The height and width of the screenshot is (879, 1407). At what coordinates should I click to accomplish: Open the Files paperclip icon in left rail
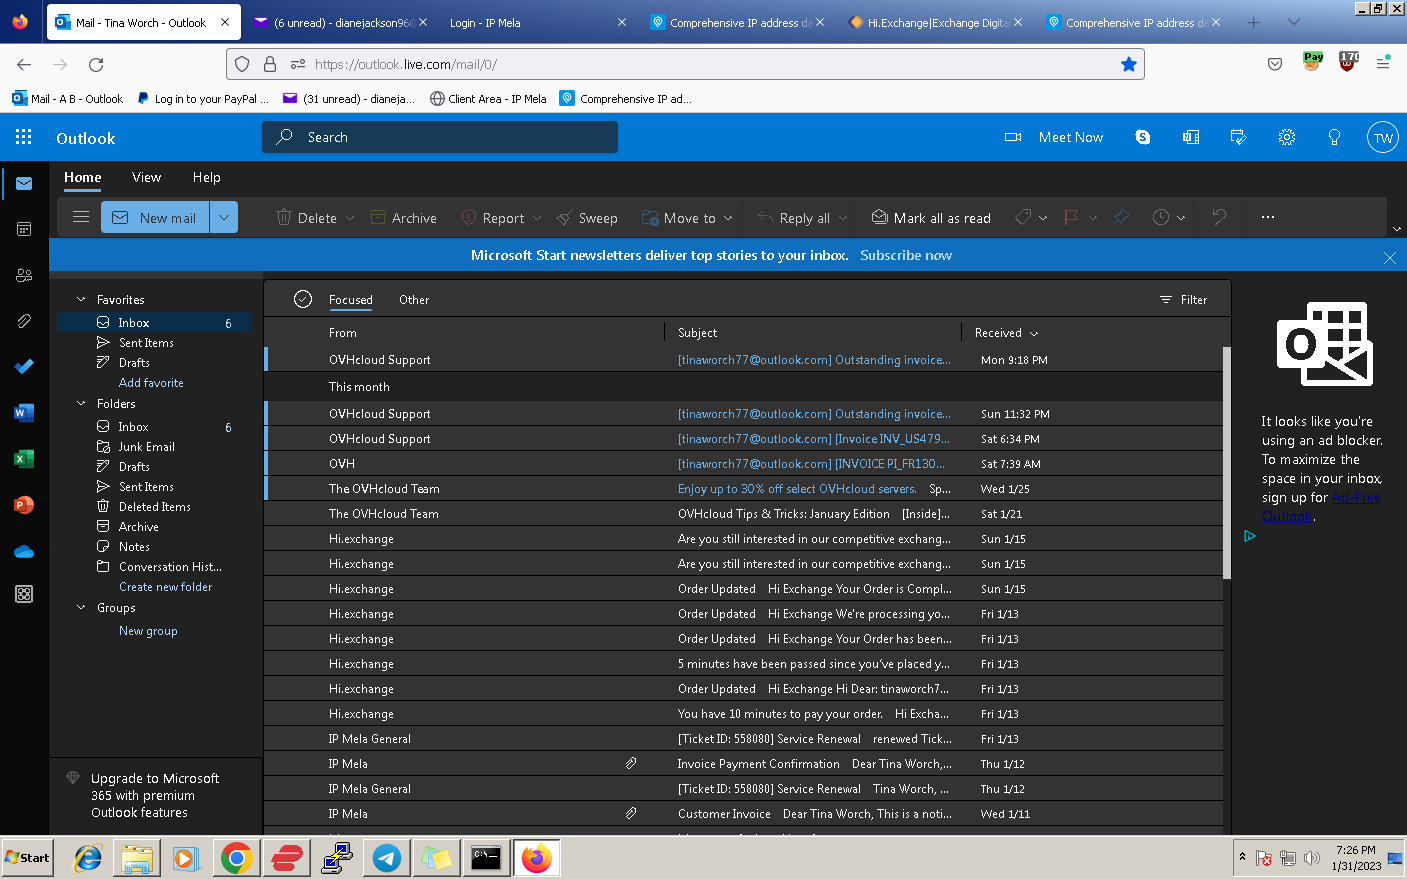24,321
